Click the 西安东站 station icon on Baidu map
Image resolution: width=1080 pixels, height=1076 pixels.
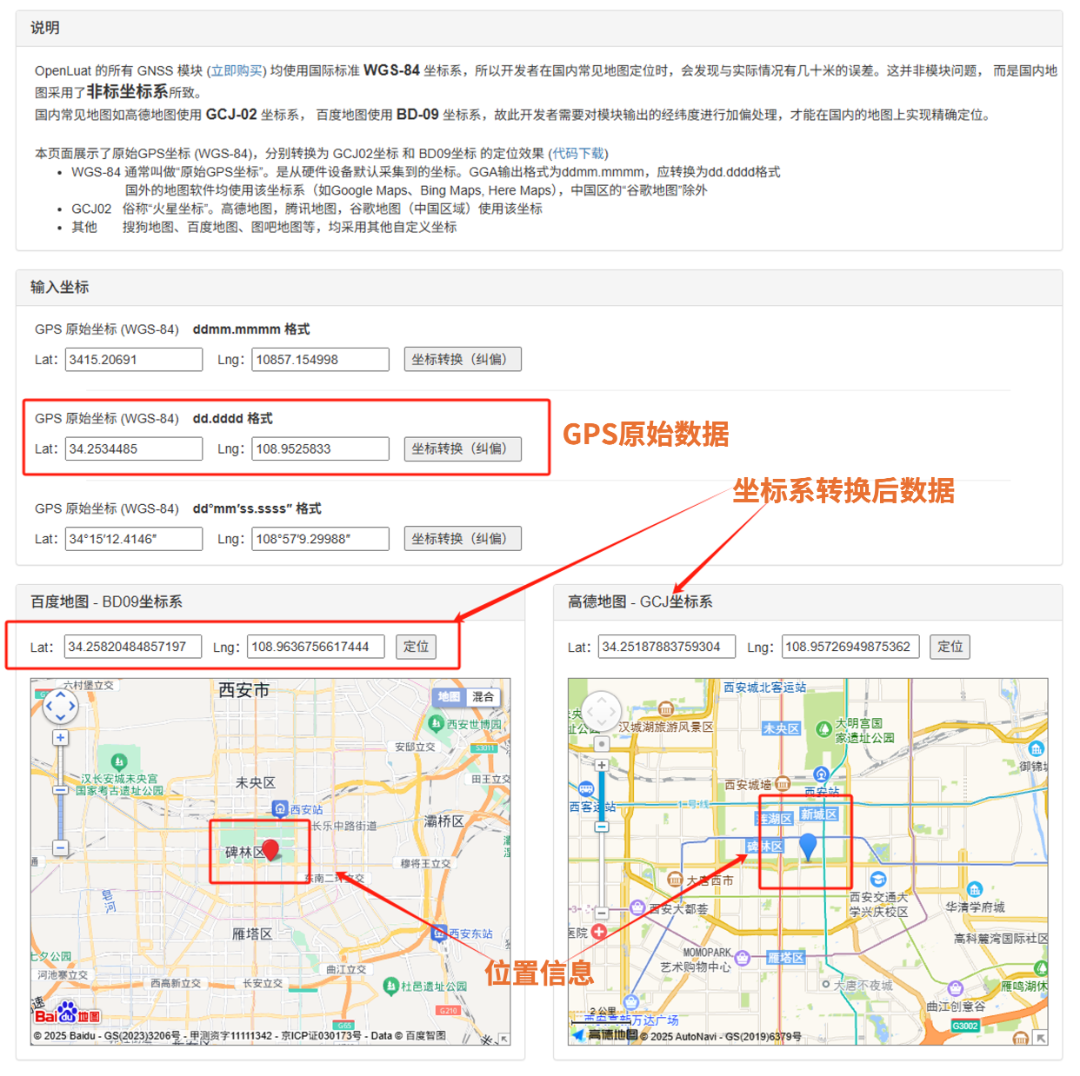coord(439,933)
